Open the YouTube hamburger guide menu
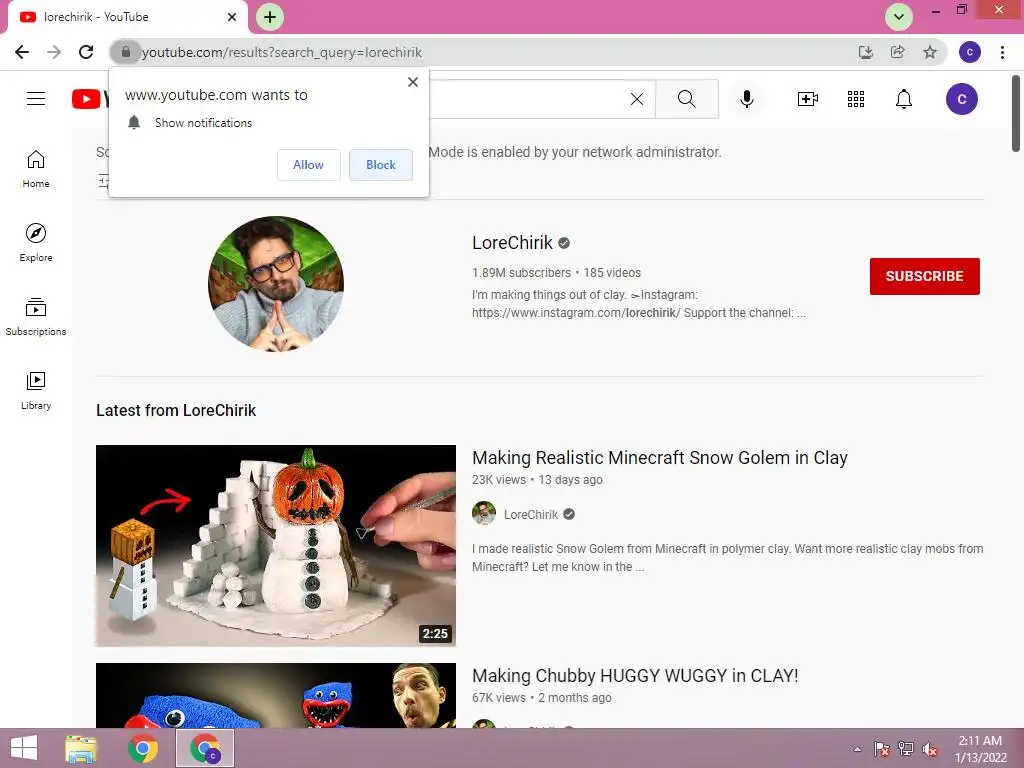The width and height of the screenshot is (1024, 768). pos(36,99)
